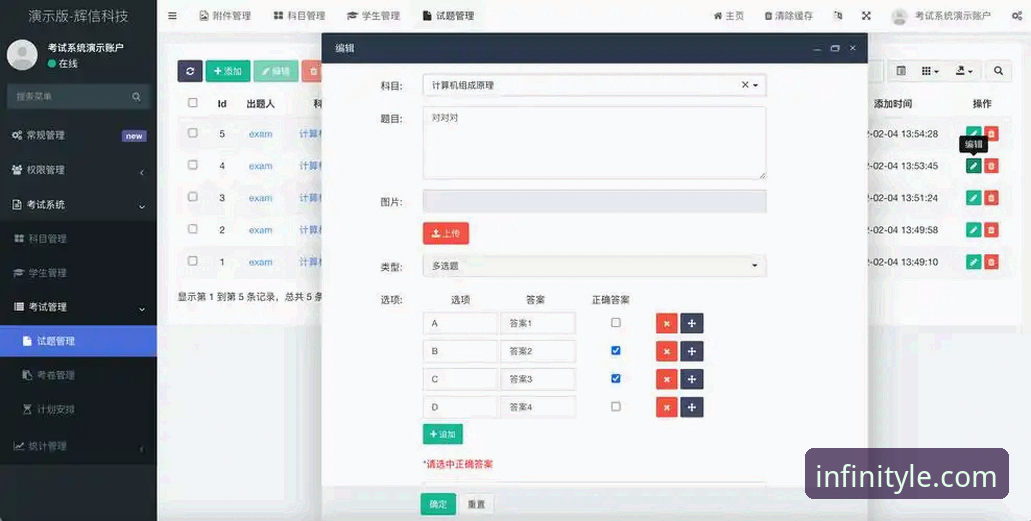This screenshot has width=1031, height=521.
Task: Click the refresh button in table toolbar
Action: [x=189, y=71]
